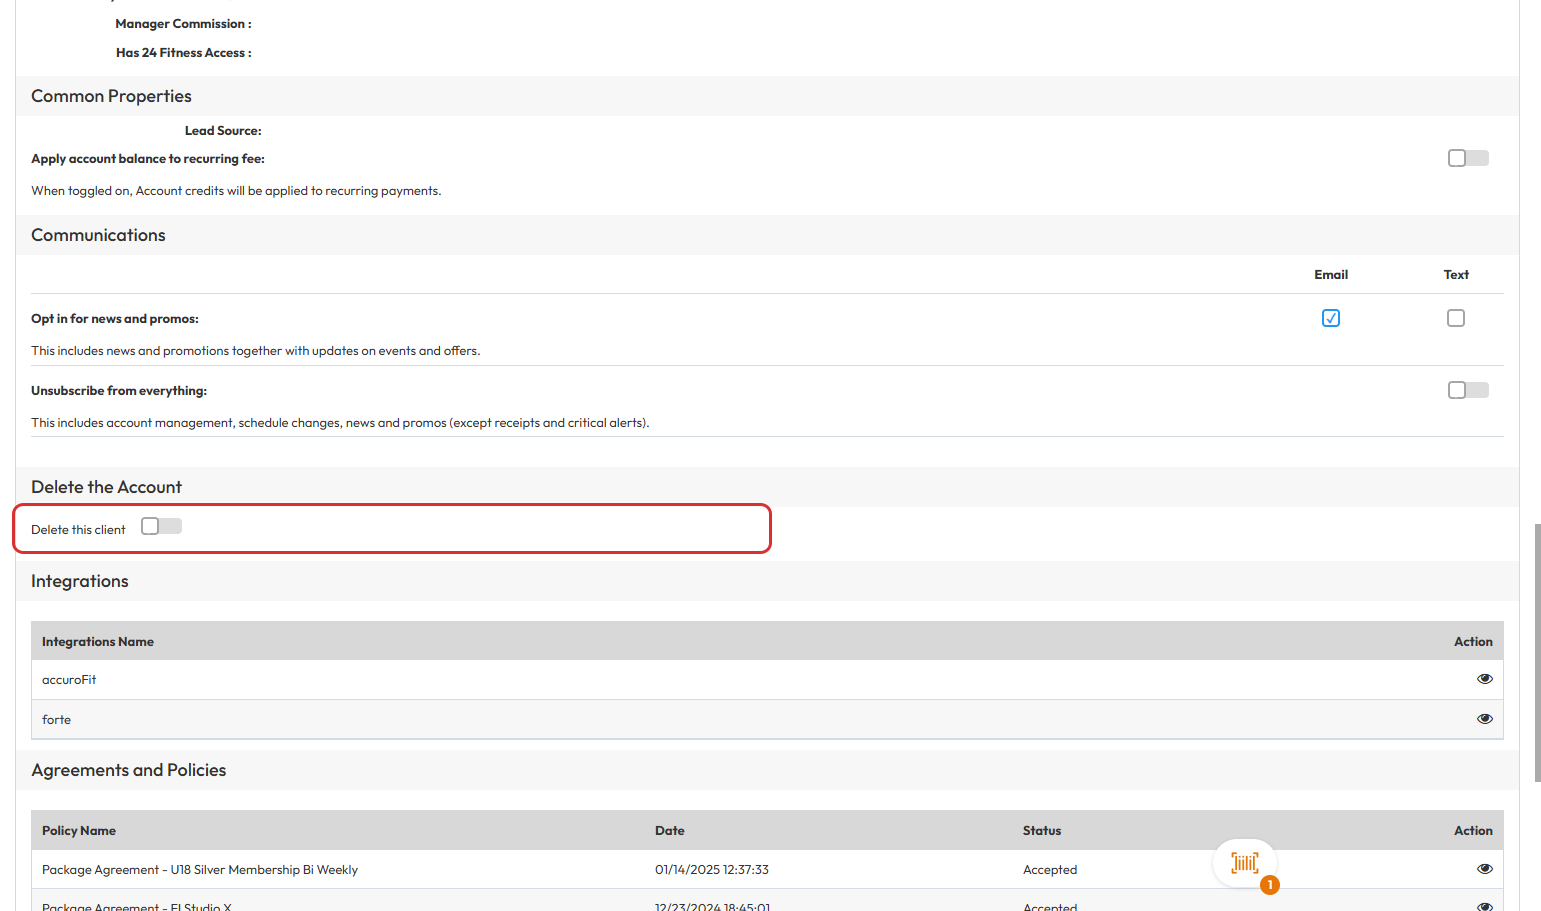Sort by Status column header
Image resolution: width=1541 pixels, height=911 pixels.
pyautogui.click(x=1041, y=831)
